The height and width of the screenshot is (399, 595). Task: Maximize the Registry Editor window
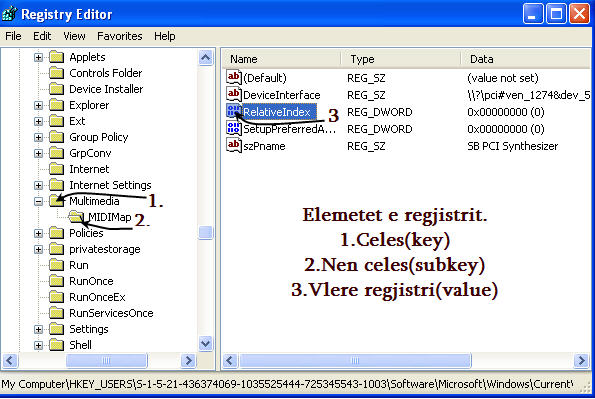click(556, 14)
